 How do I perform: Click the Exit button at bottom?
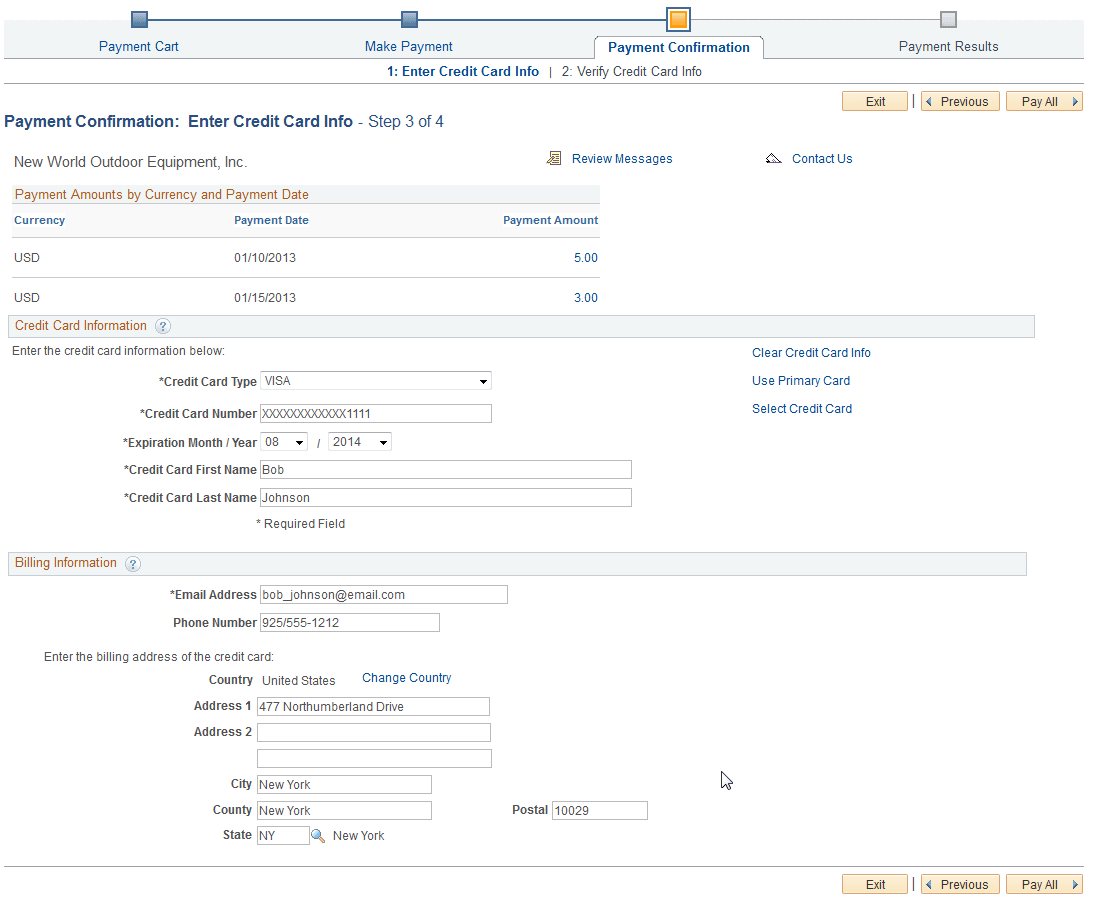click(874, 884)
